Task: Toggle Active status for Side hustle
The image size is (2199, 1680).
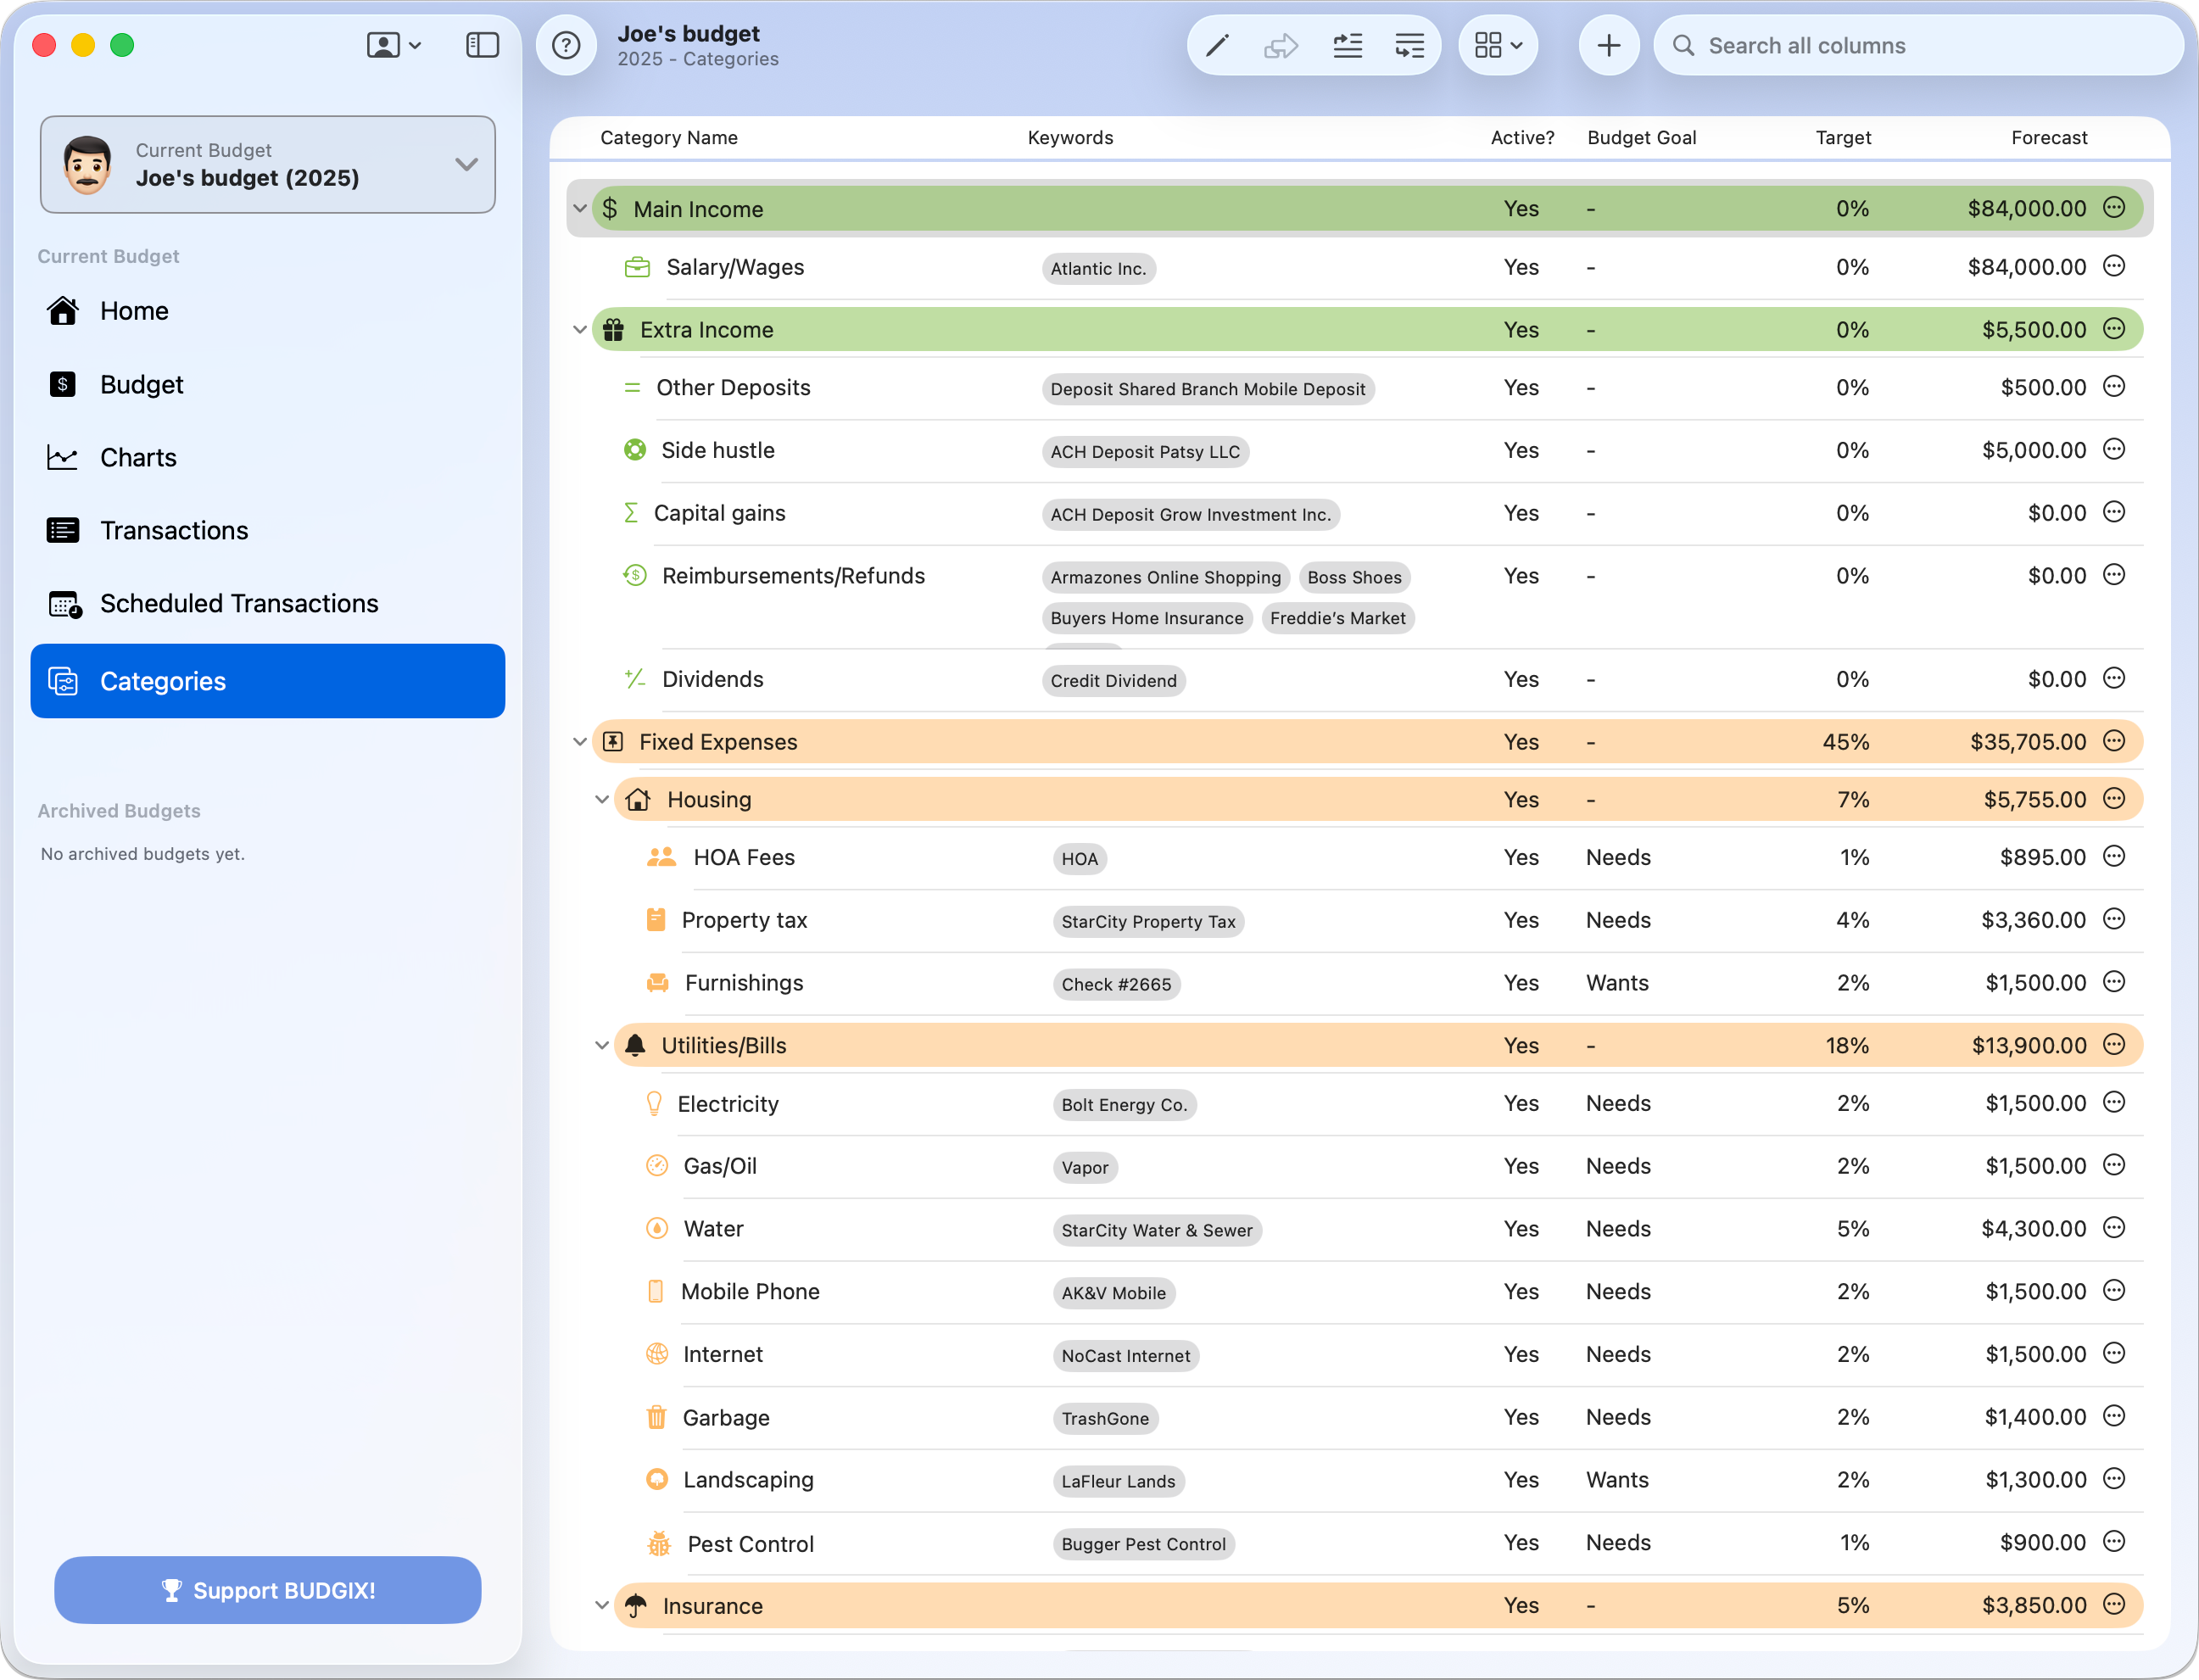Action: pyautogui.click(x=1521, y=450)
